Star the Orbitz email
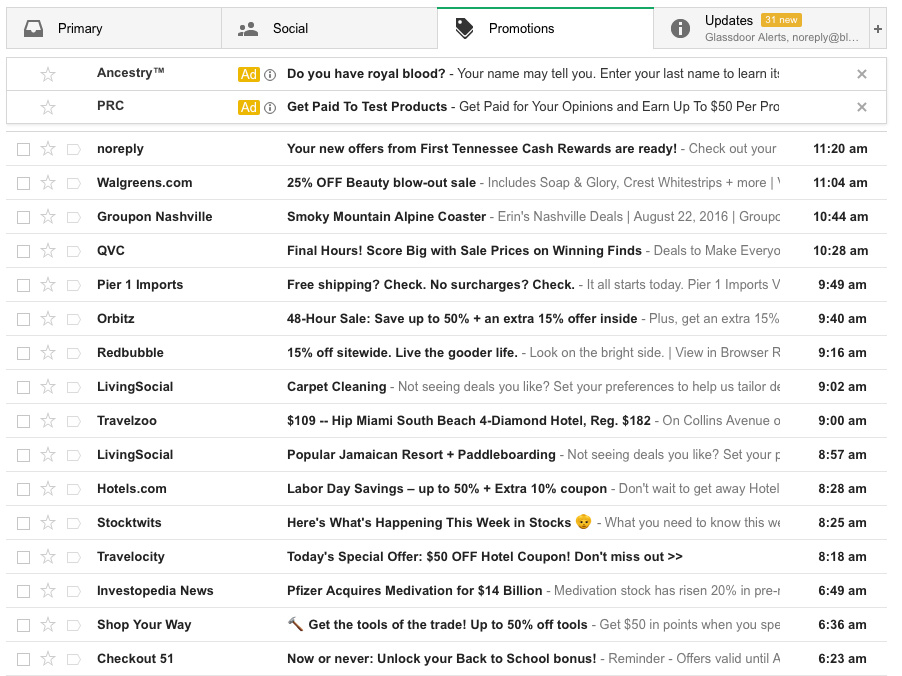Viewport: 902px width, 676px height. [x=48, y=319]
